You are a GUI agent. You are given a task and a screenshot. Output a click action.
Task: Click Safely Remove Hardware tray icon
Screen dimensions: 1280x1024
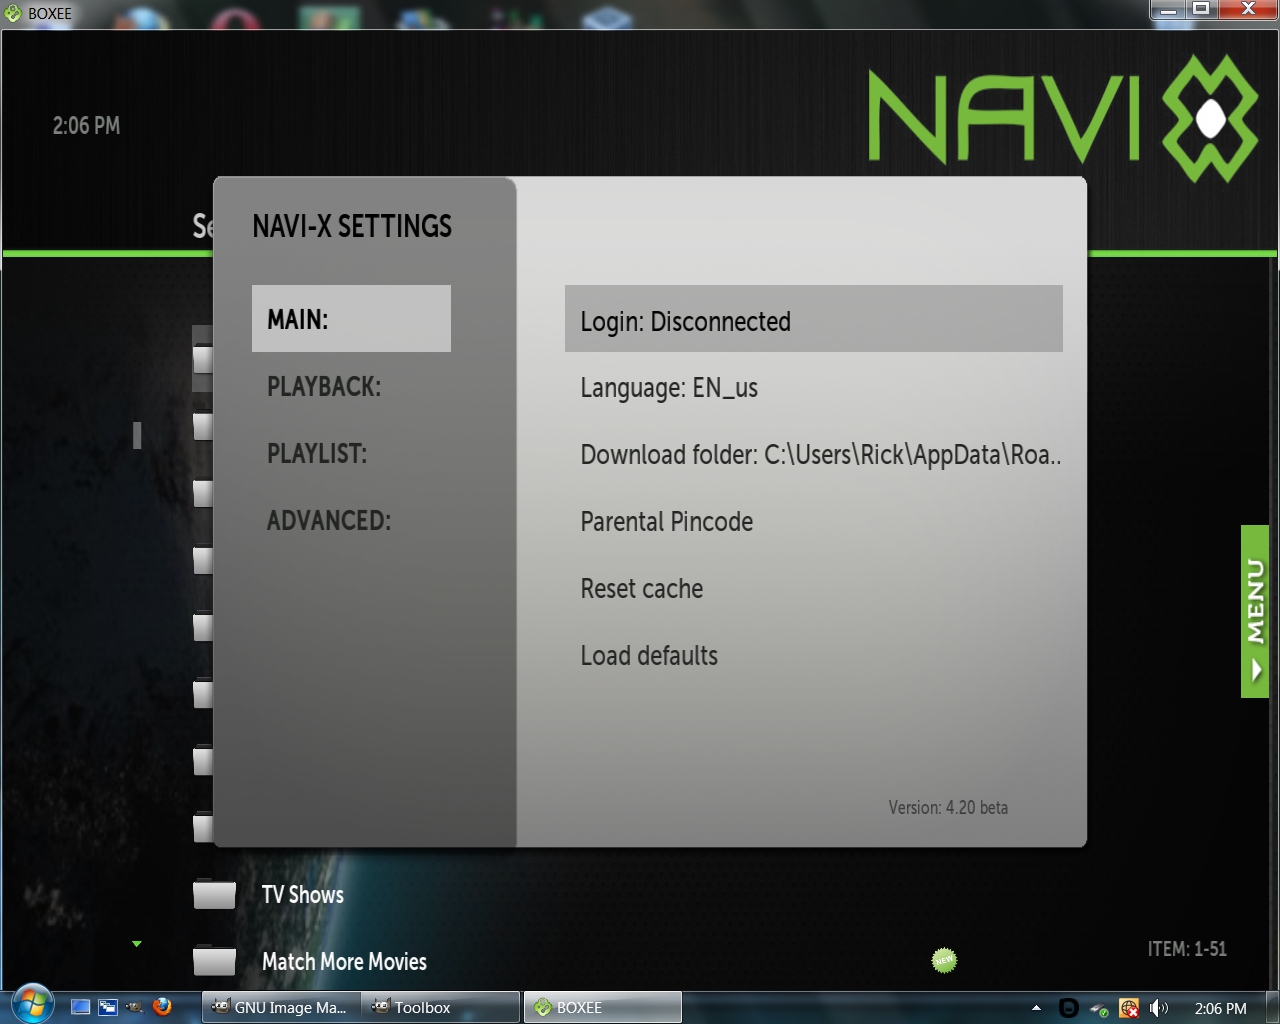[x=1099, y=1009]
